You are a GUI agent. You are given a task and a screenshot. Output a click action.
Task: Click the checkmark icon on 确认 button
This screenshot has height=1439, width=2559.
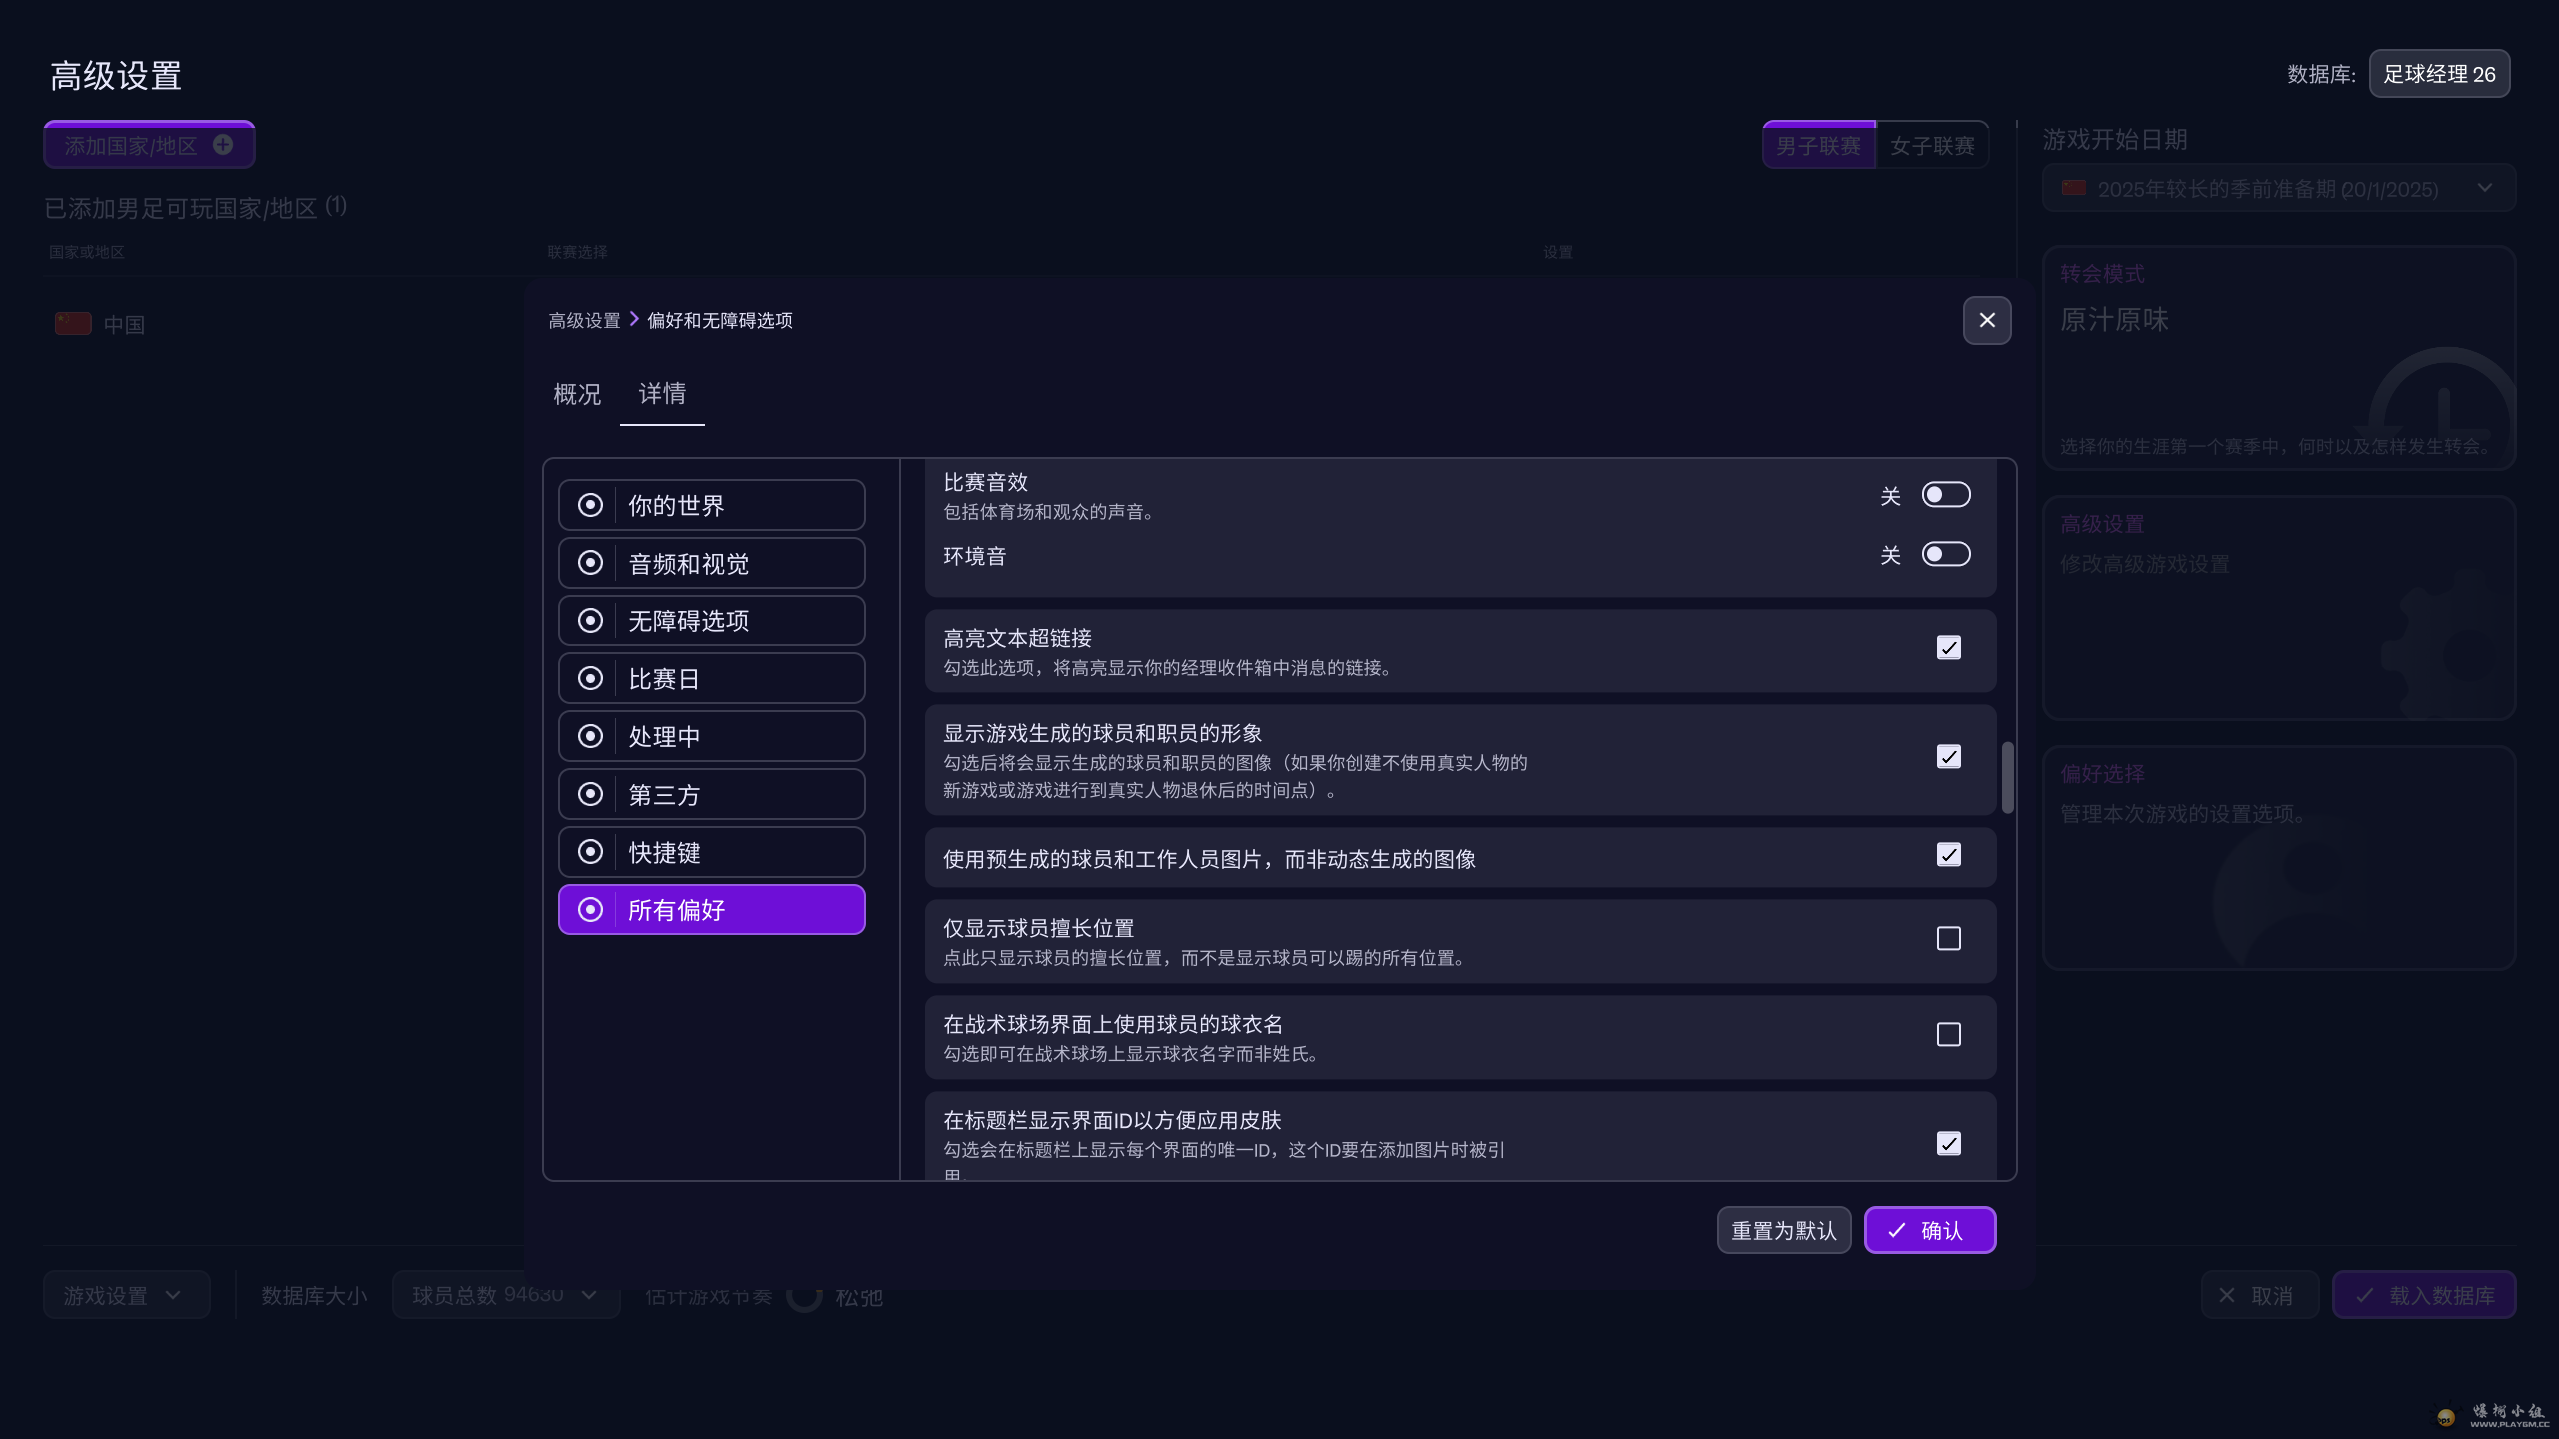tap(1897, 1230)
